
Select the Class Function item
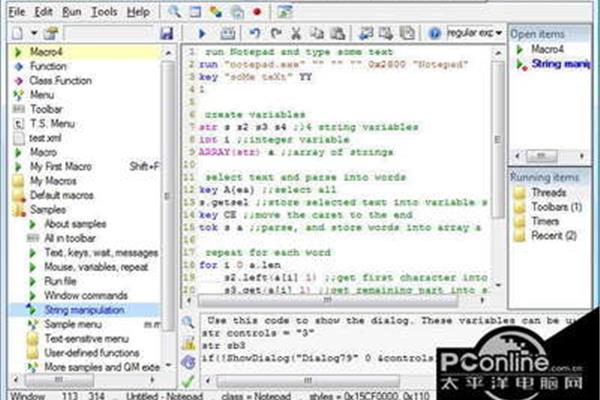click(60, 80)
